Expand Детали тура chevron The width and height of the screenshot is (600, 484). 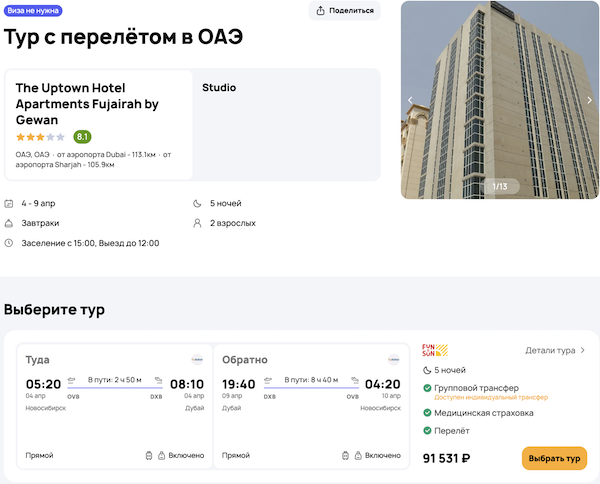[x=583, y=351]
